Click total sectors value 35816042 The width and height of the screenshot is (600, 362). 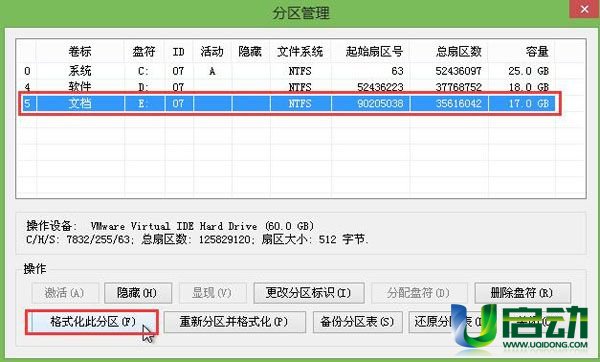click(x=458, y=103)
